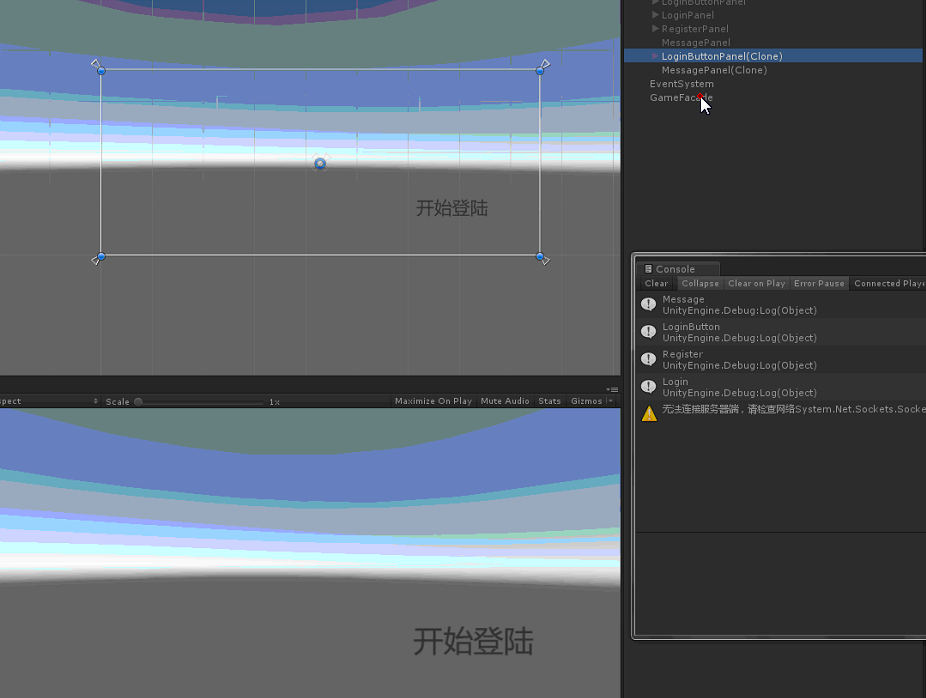The height and width of the screenshot is (698, 926).
Task: Click the info icon of Login log
Action: 648,387
